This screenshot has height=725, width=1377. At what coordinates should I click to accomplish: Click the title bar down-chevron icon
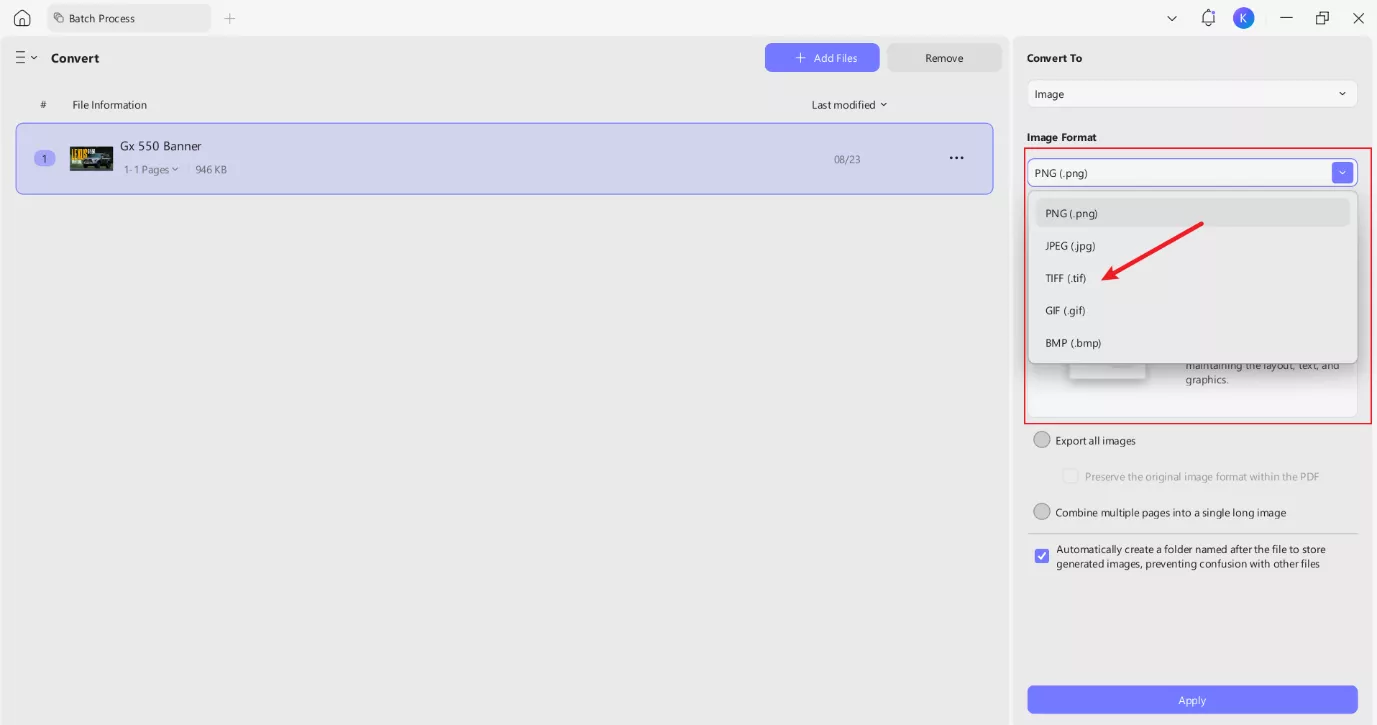click(1172, 18)
